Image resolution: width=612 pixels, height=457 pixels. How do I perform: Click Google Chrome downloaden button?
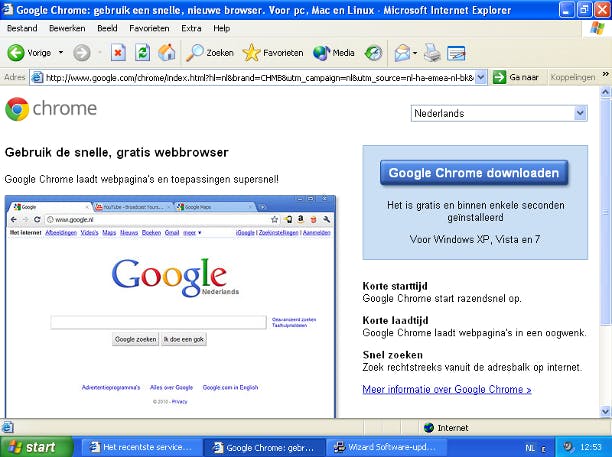(474, 172)
